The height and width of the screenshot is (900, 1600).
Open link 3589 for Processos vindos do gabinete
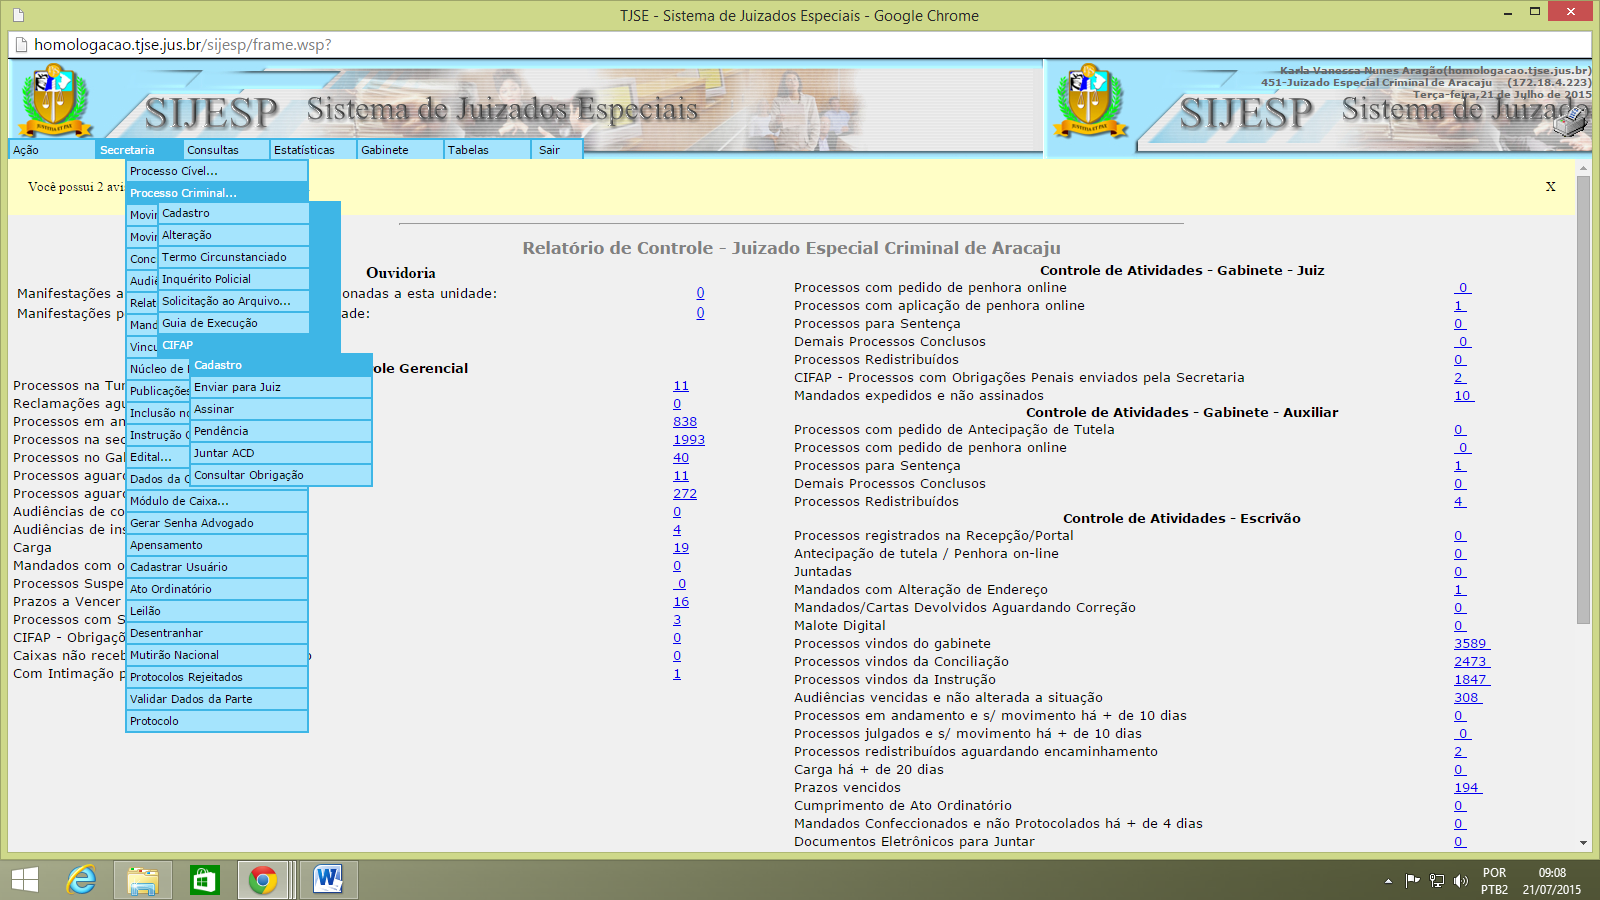pos(1470,644)
